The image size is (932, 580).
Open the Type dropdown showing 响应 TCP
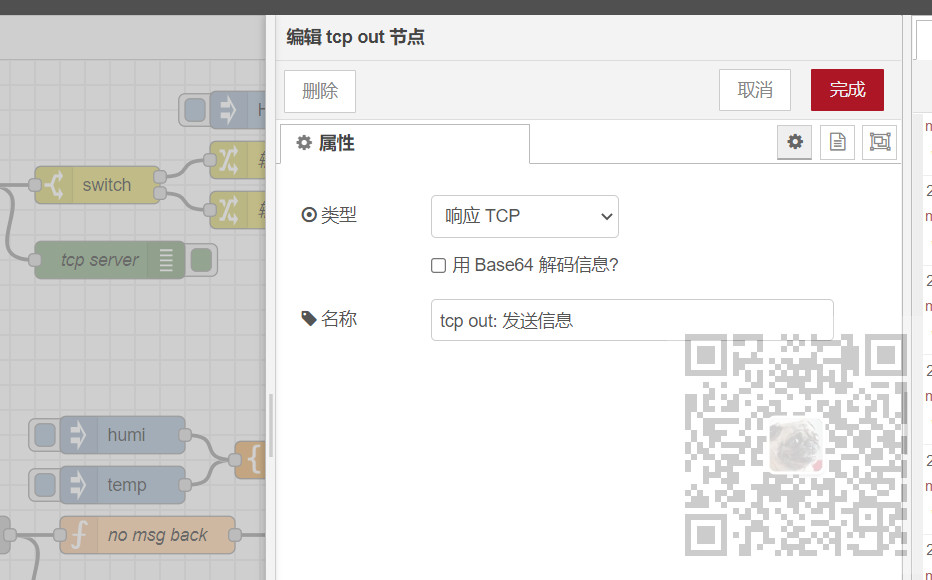pos(524,216)
